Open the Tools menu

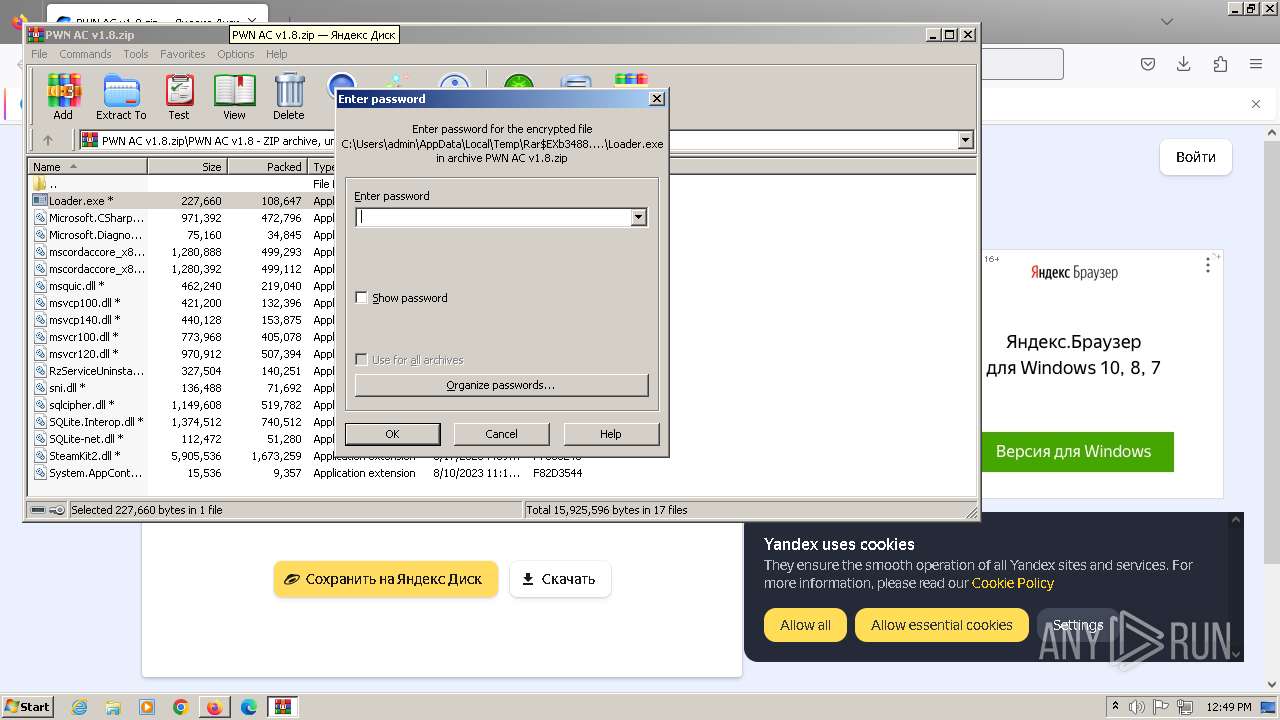[136, 54]
